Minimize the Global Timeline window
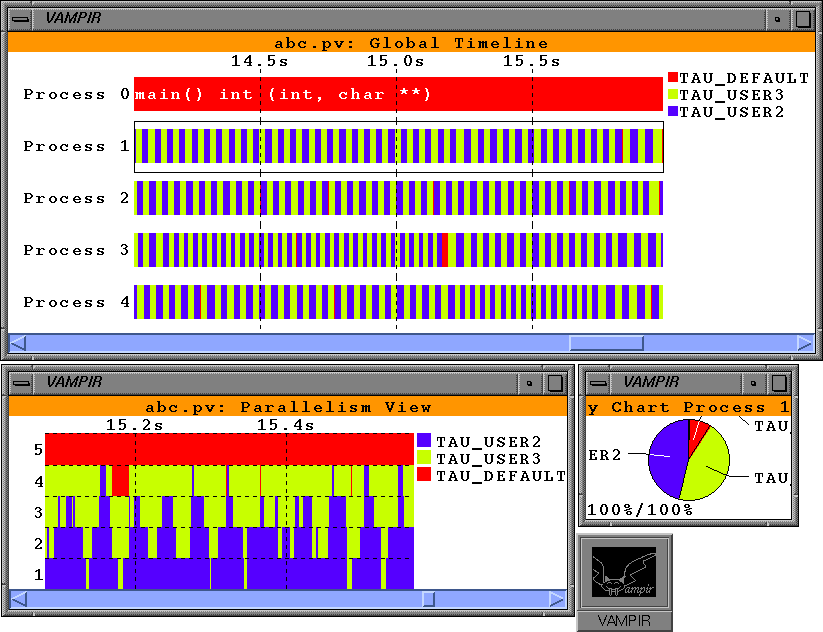823x632 pixels. pyautogui.click(x=777, y=19)
